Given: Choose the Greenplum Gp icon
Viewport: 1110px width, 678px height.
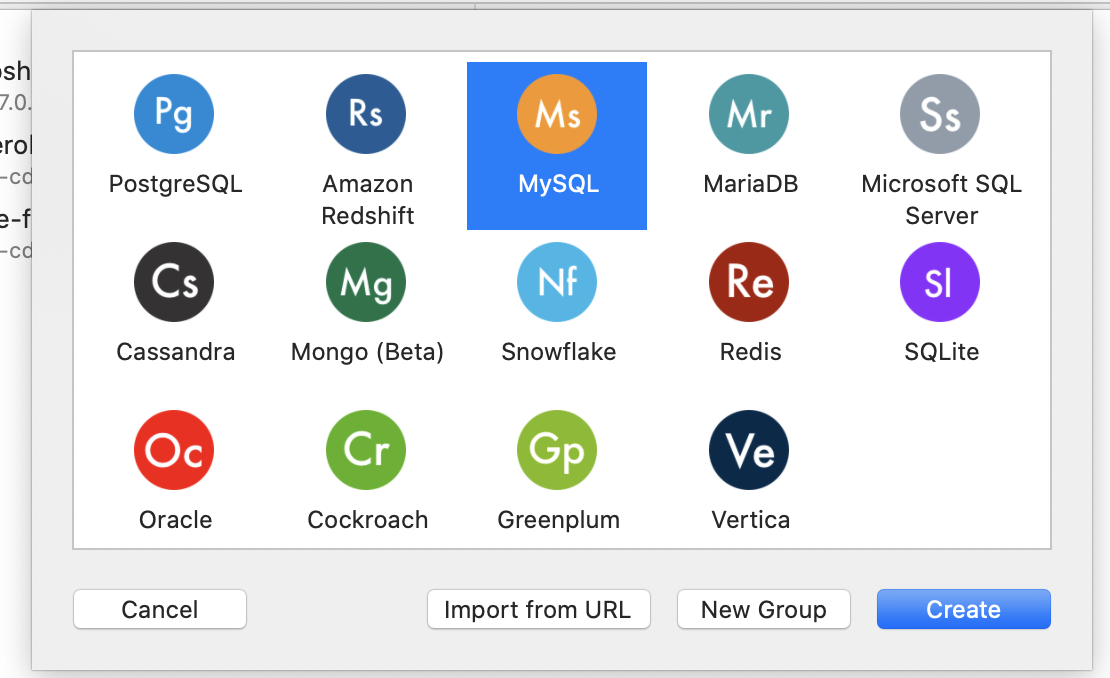Looking at the screenshot, I should click(557, 450).
